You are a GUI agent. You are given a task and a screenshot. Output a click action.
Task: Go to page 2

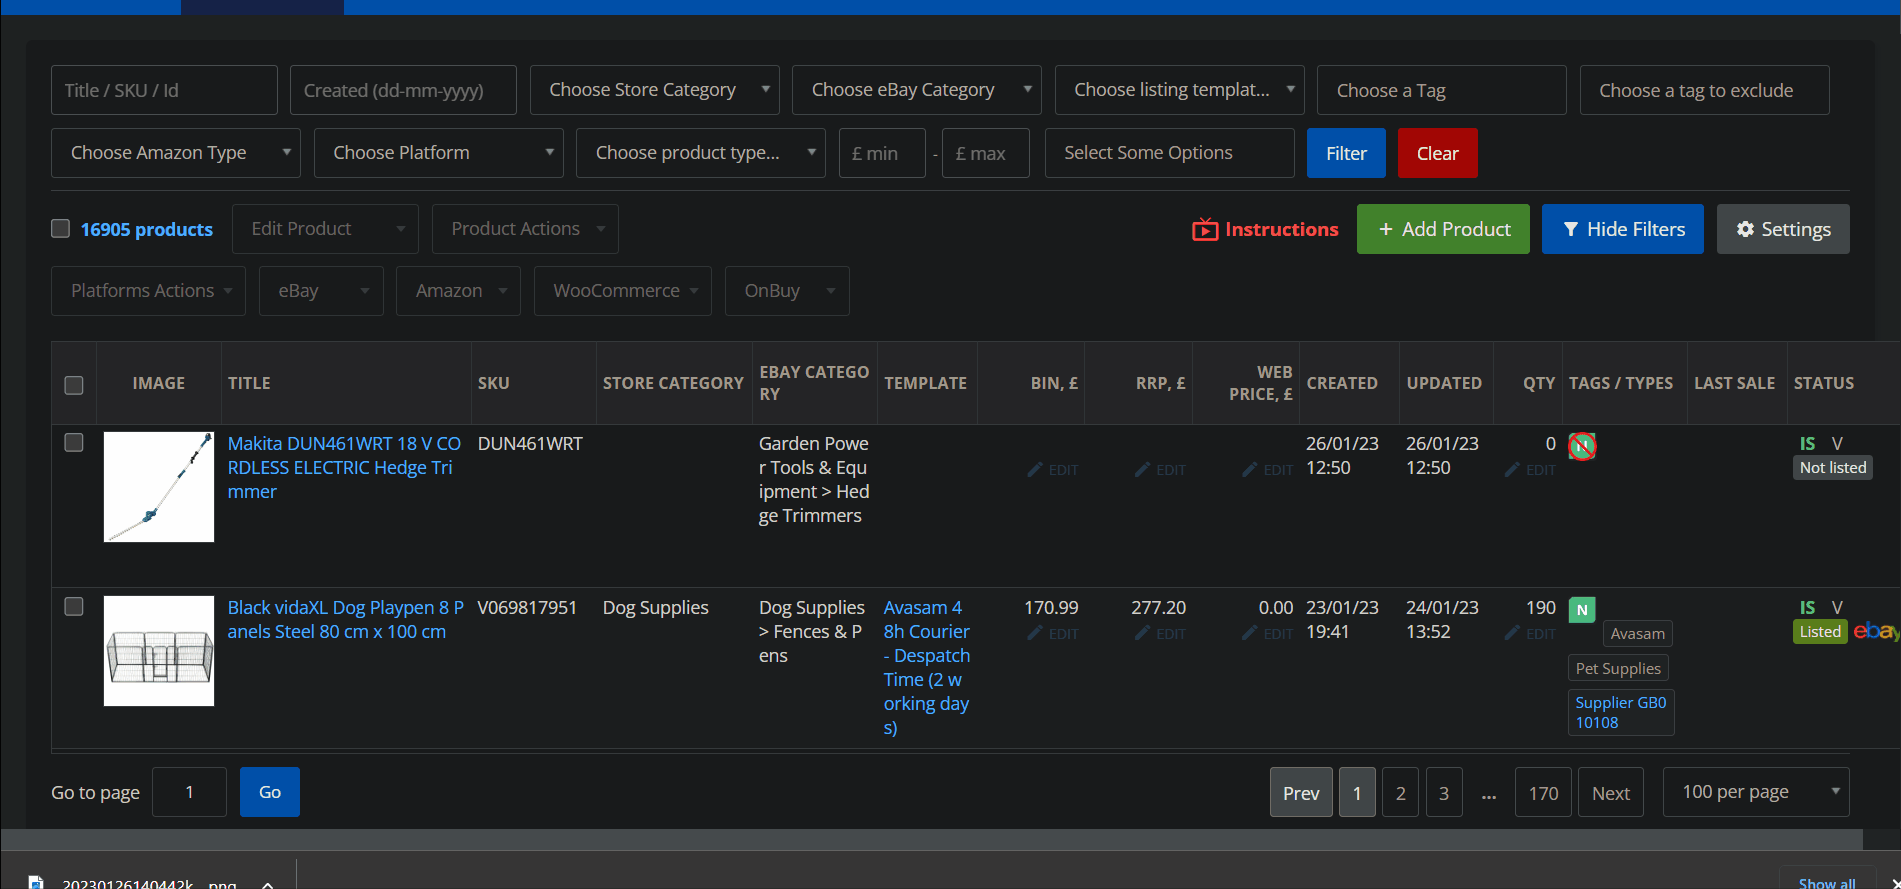[1400, 793]
